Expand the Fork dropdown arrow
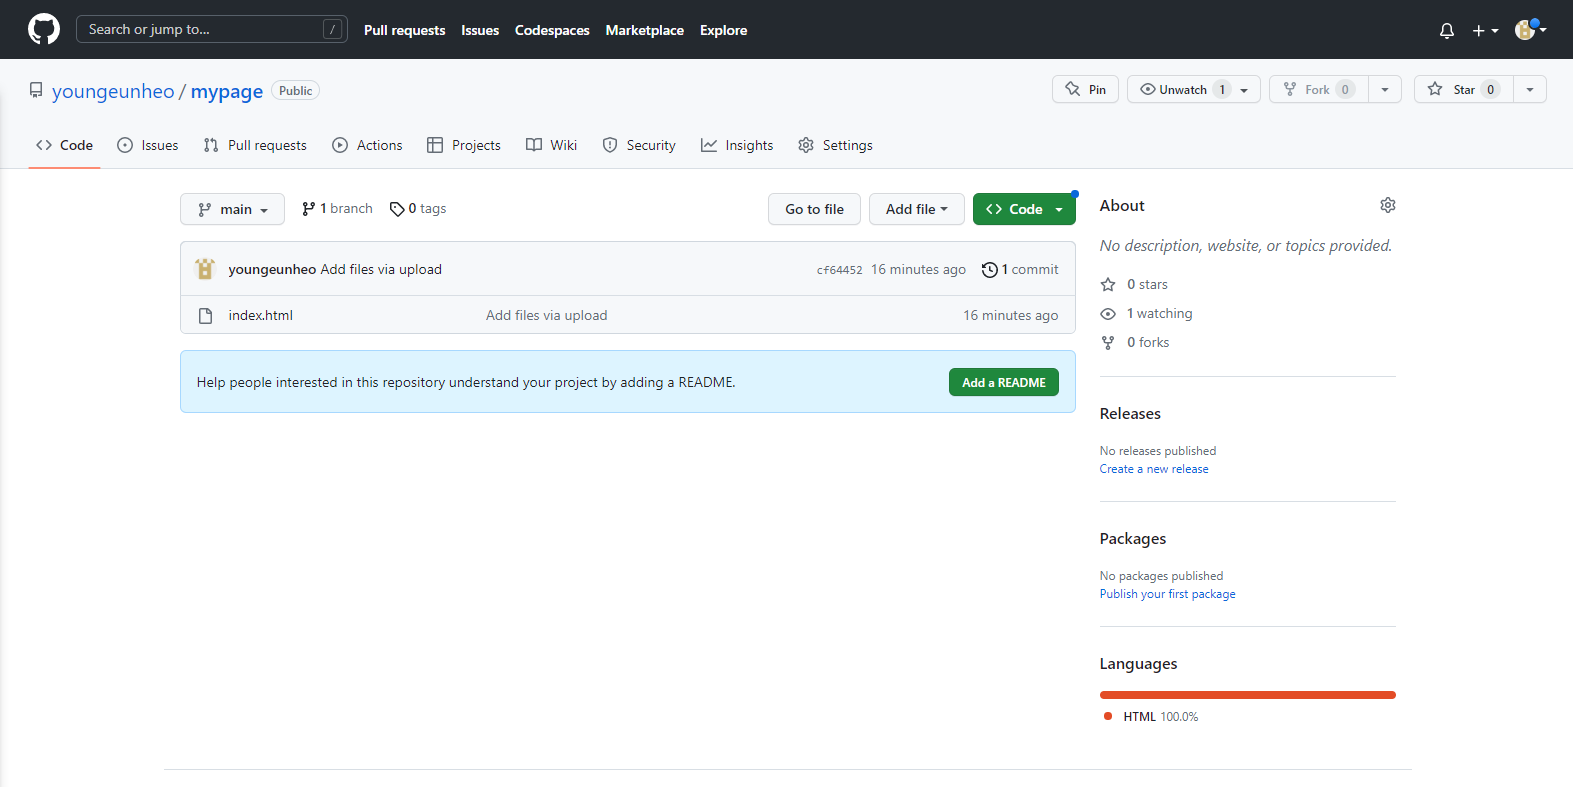 [1385, 89]
